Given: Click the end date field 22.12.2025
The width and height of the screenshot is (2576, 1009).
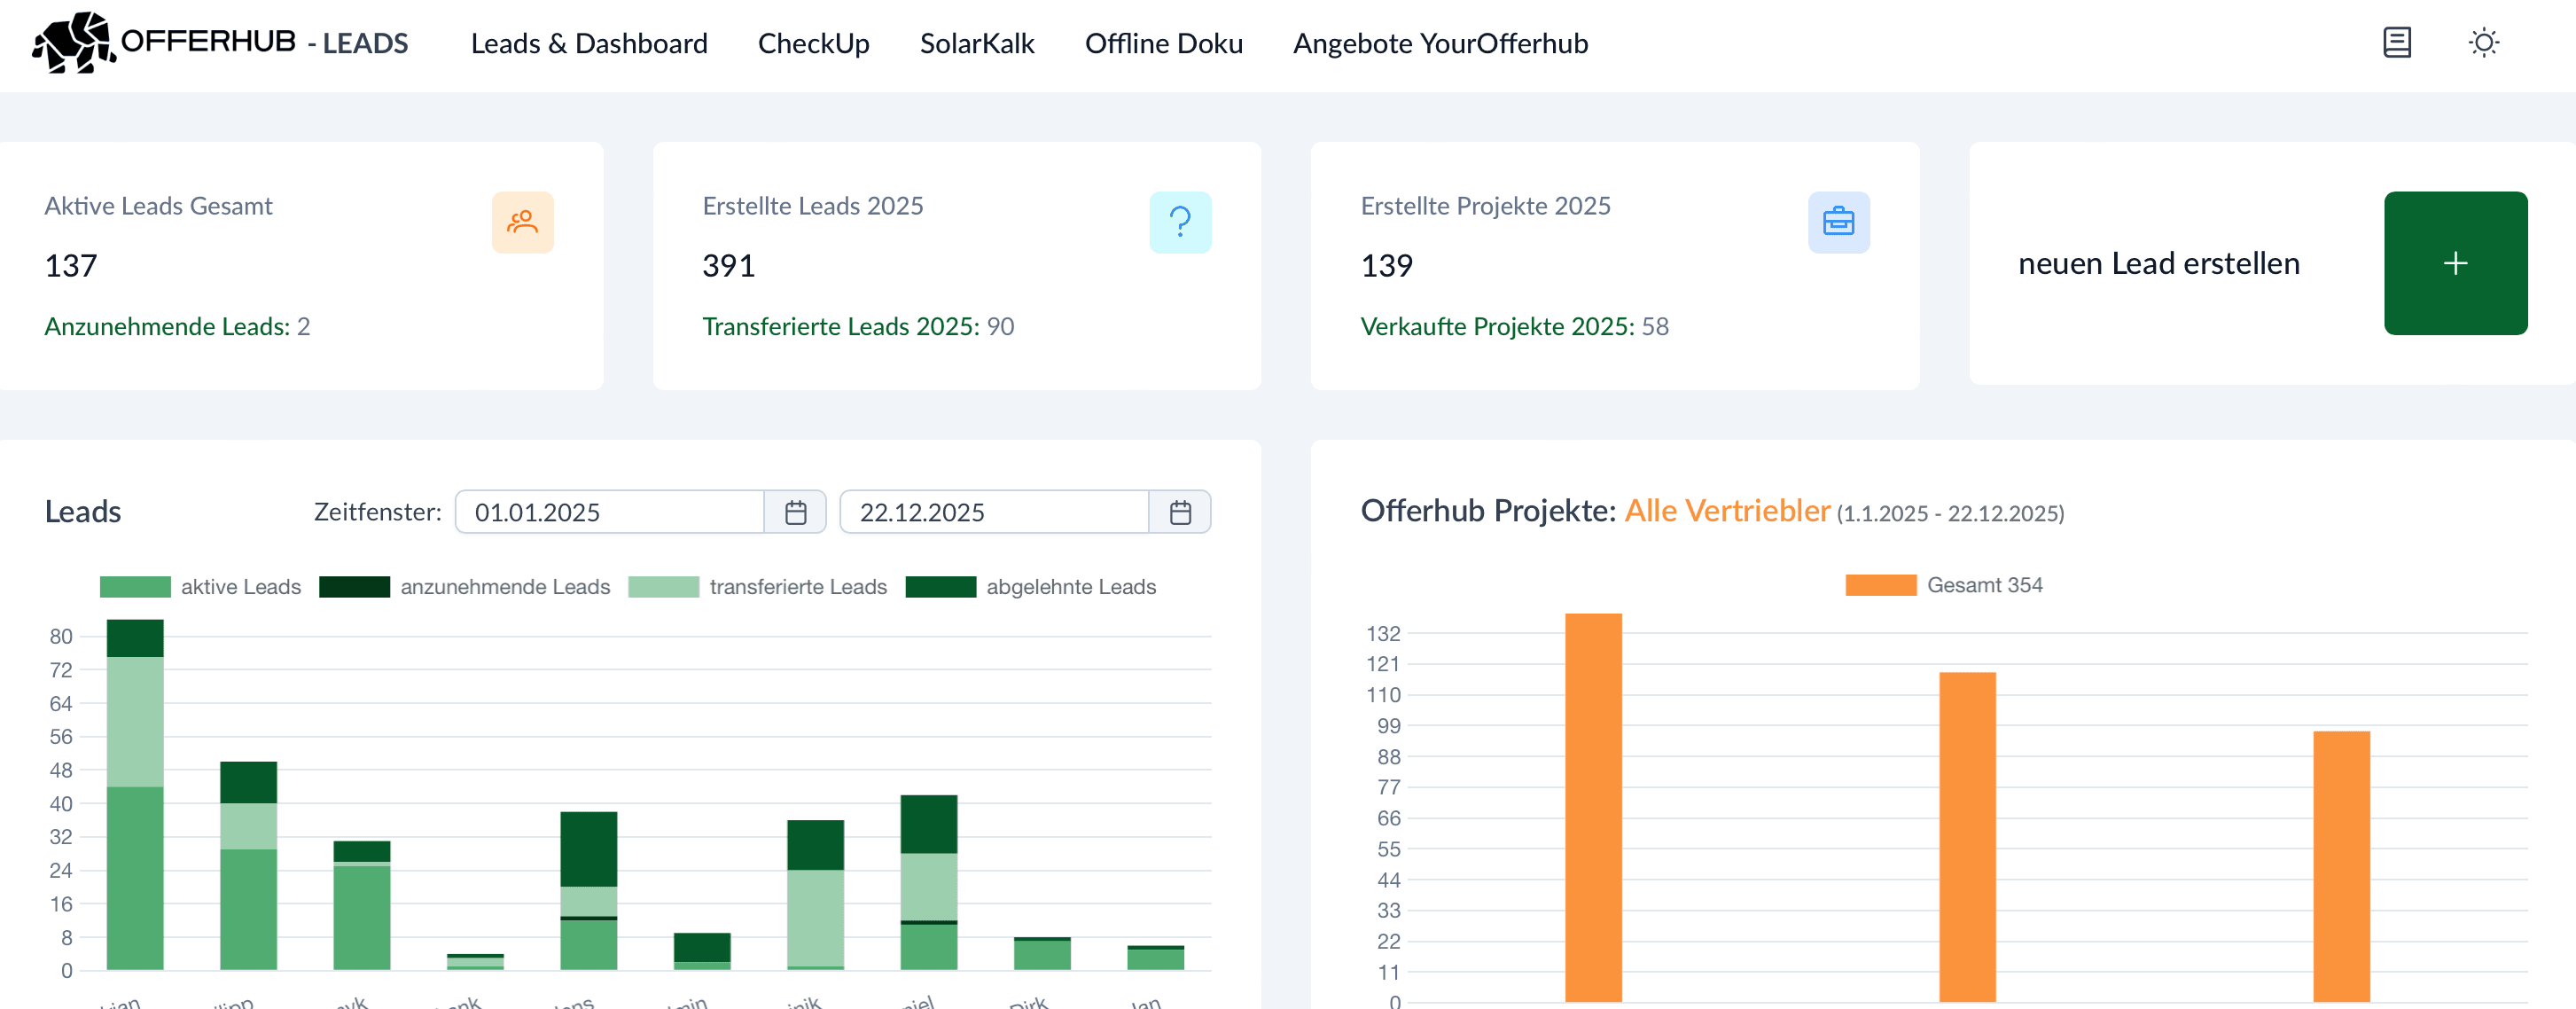Looking at the screenshot, I should 994,512.
